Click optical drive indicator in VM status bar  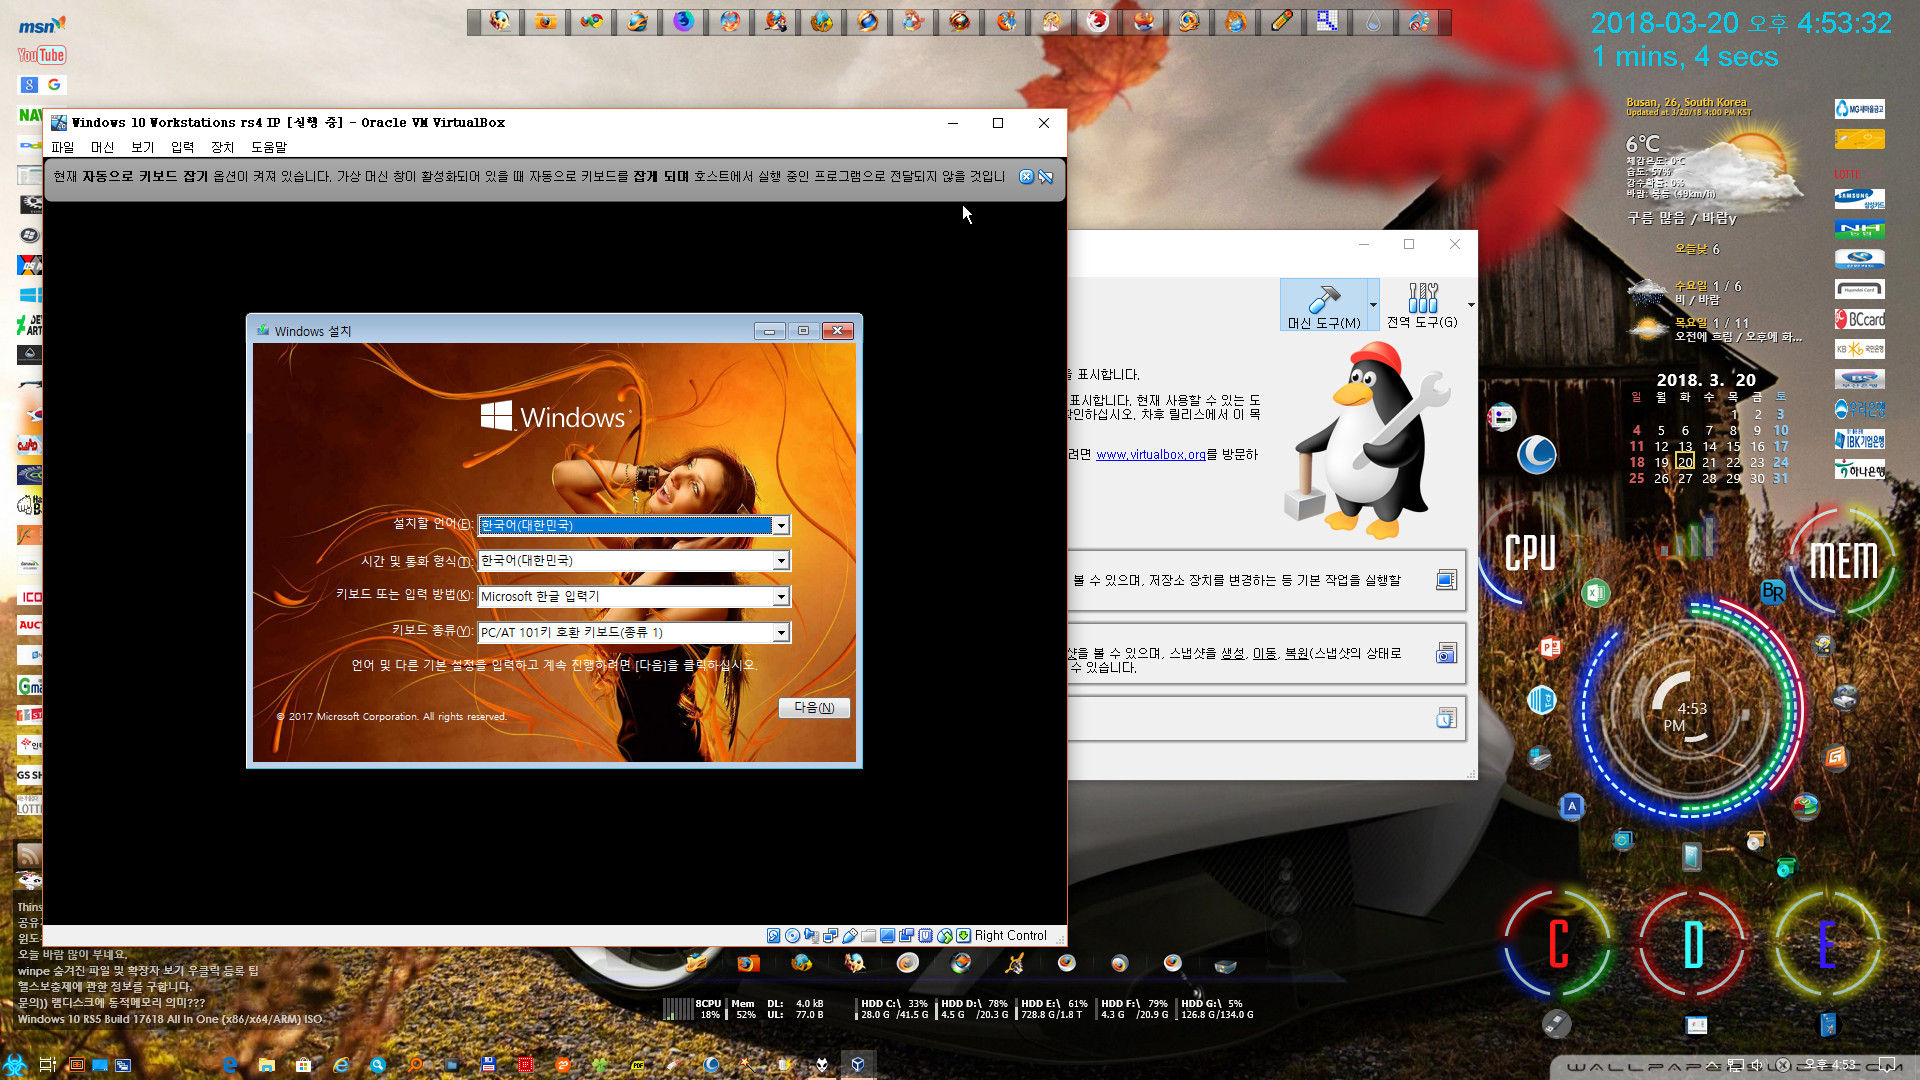pos(793,936)
